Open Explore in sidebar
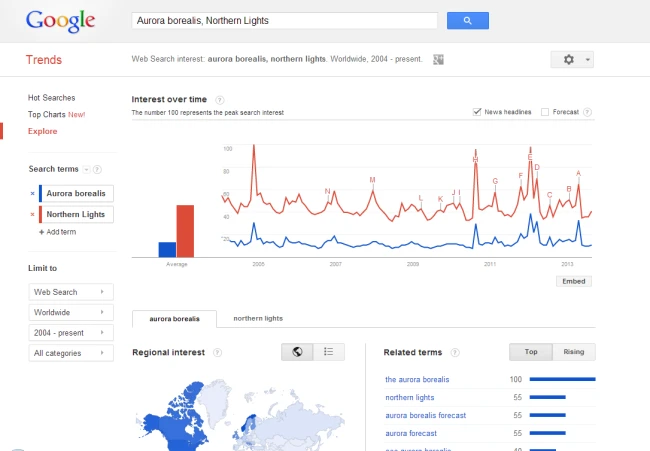 pos(42,131)
